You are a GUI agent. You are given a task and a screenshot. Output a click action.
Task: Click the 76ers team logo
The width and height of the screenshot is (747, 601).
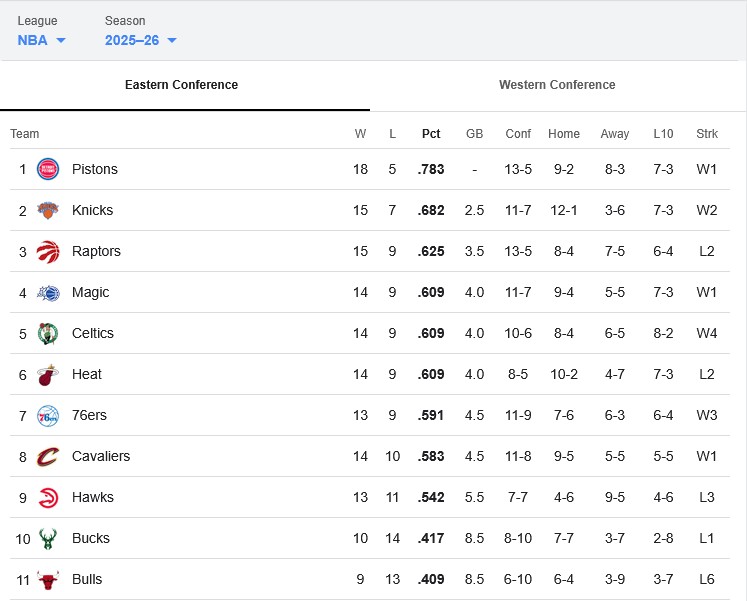48,416
